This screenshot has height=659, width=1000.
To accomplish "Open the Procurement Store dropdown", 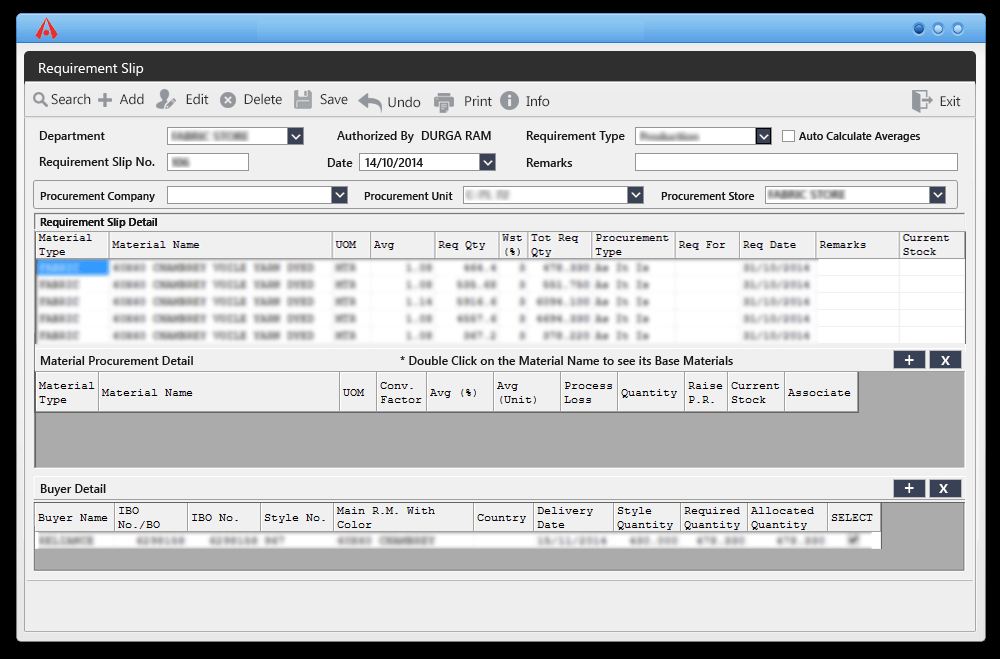I will point(938,195).
